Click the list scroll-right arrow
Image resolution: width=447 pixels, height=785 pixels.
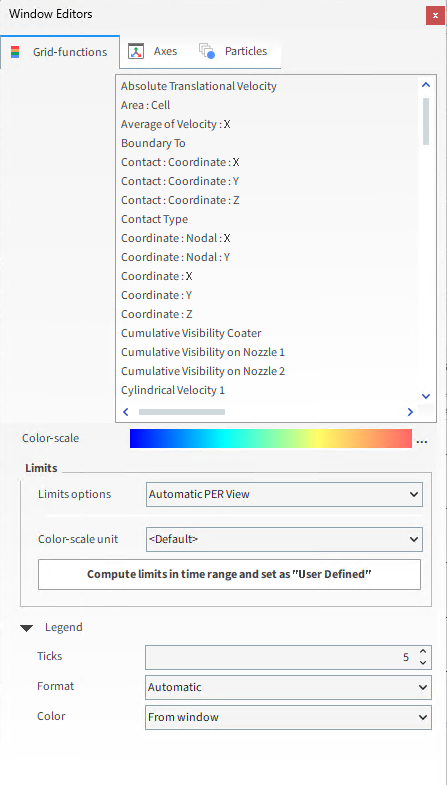coord(410,412)
